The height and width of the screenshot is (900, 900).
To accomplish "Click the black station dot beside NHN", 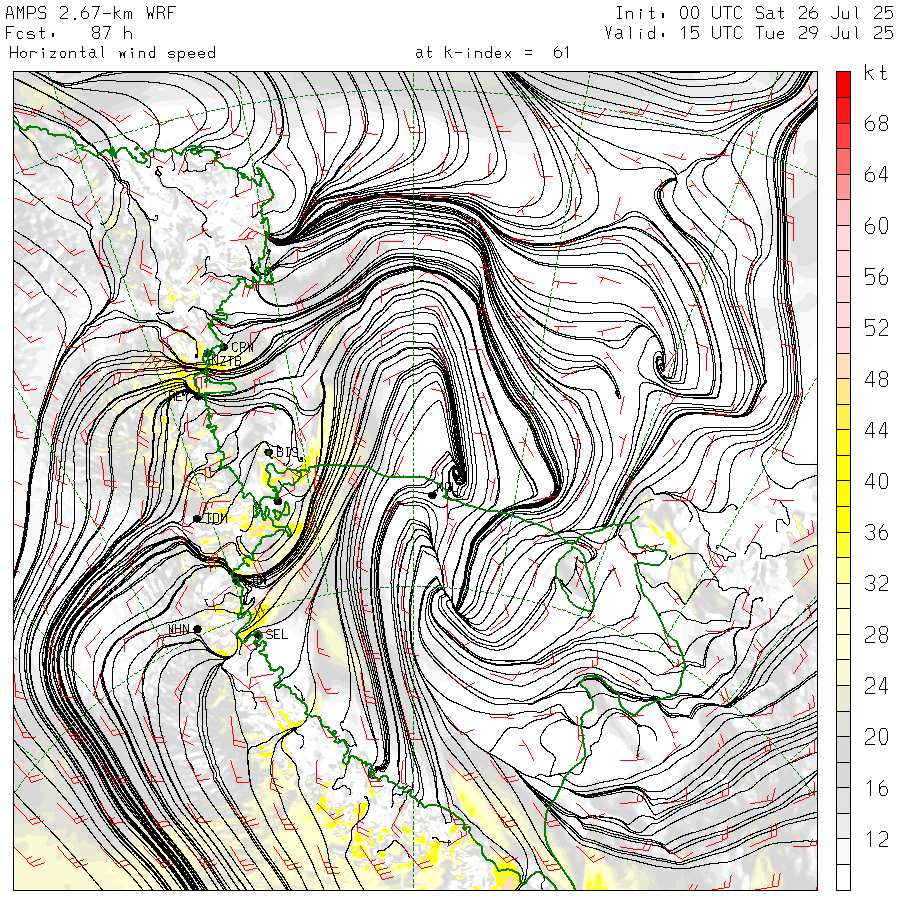I will click(x=197, y=630).
